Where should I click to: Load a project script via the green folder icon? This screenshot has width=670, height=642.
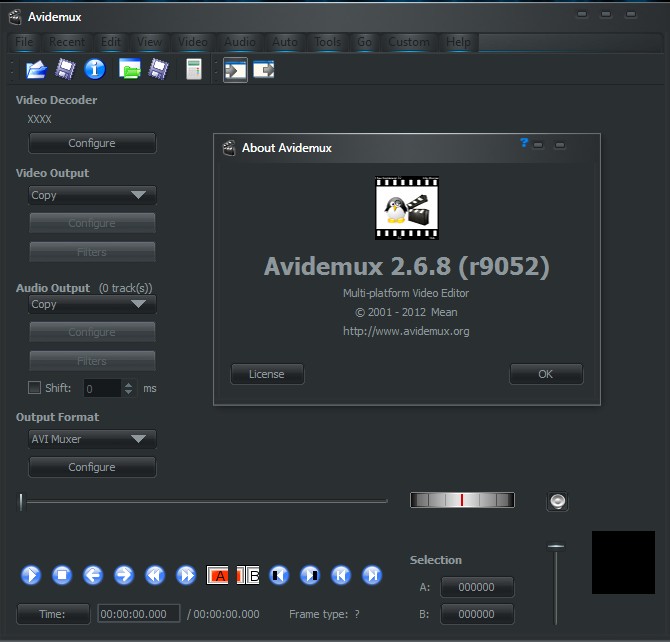pos(130,69)
